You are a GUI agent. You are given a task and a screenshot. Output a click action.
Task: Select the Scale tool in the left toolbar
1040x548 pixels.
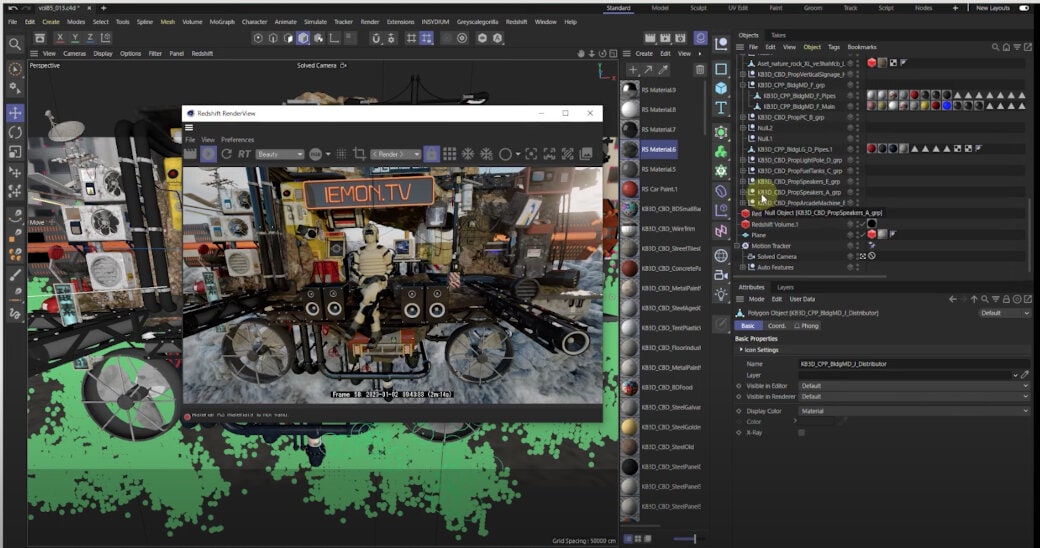pyautogui.click(x=15, y=152)
